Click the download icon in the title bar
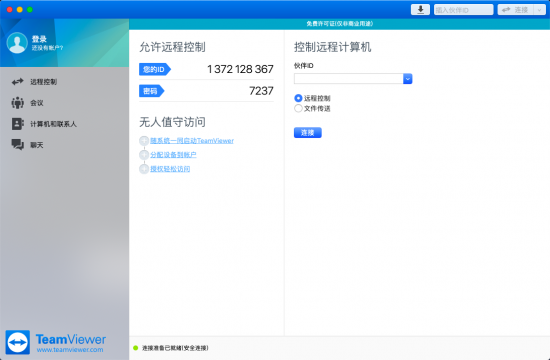The height and width of the screenshot is (360, 550). 420,9
